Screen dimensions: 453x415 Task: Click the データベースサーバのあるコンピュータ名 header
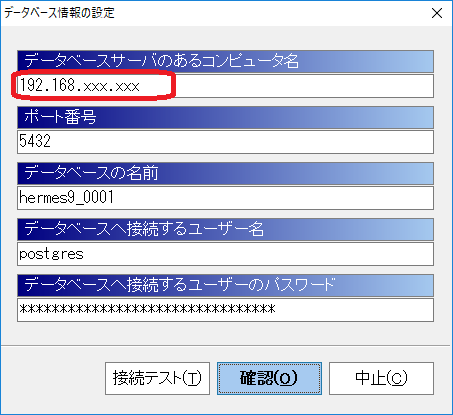click(161, 61)
